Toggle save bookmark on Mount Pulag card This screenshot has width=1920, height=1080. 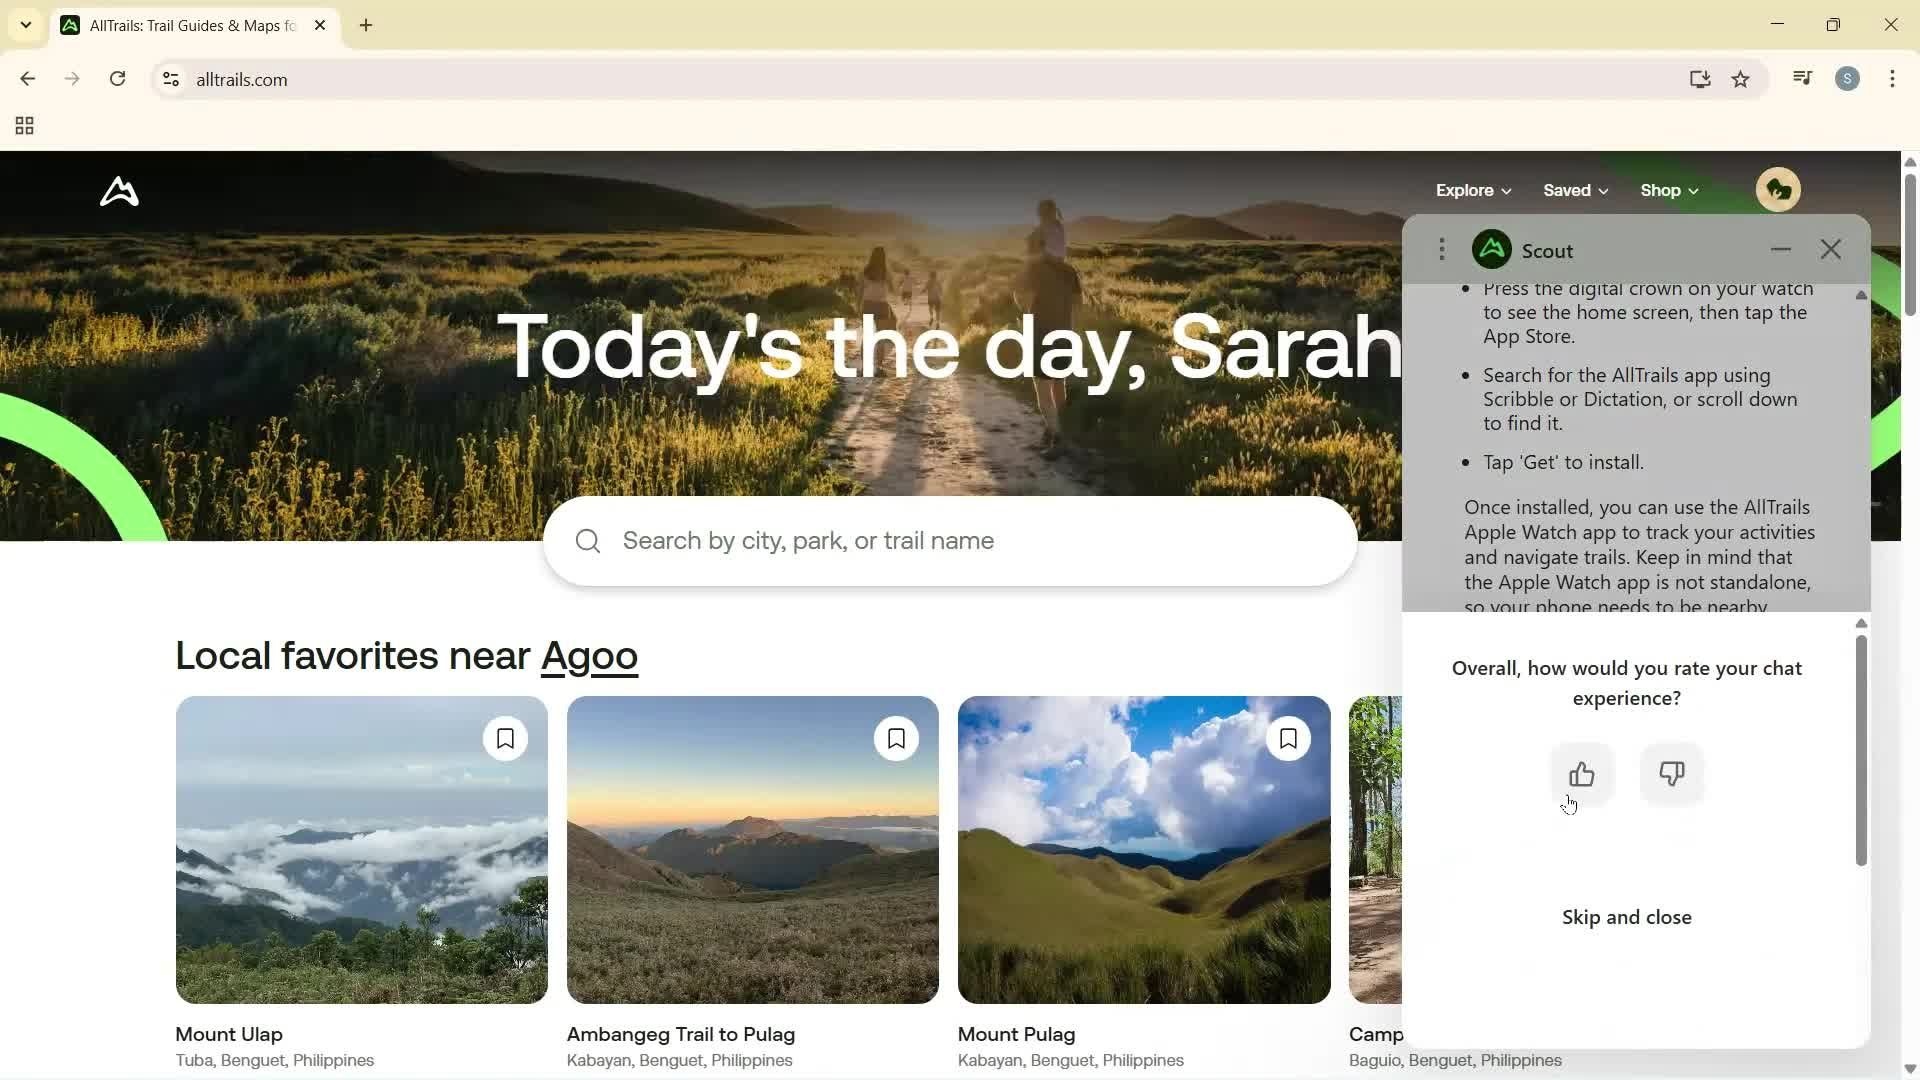pos(1288,739)
